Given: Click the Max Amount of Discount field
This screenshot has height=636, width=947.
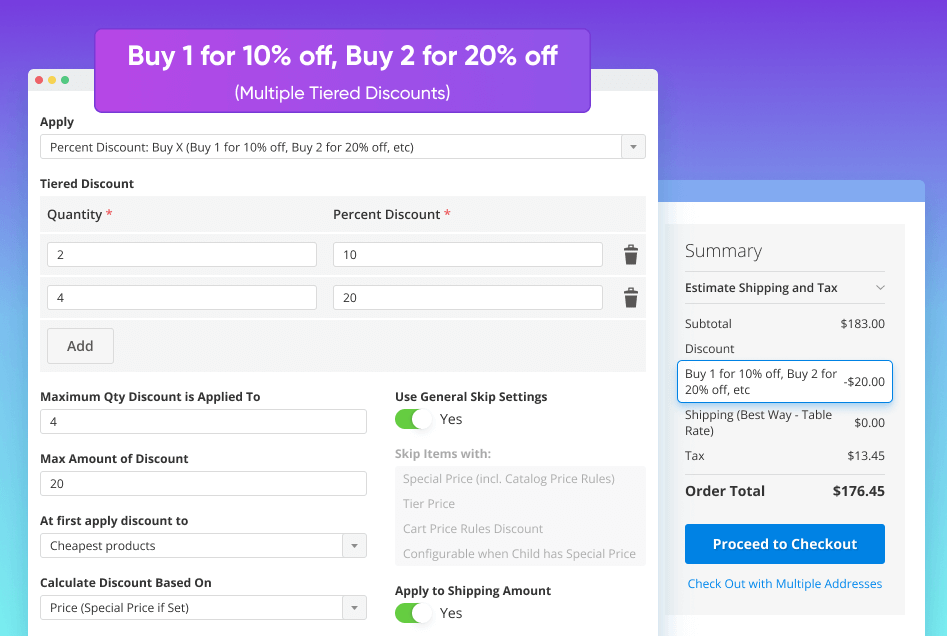Looking at the screenshot, I should click(203, 484).
